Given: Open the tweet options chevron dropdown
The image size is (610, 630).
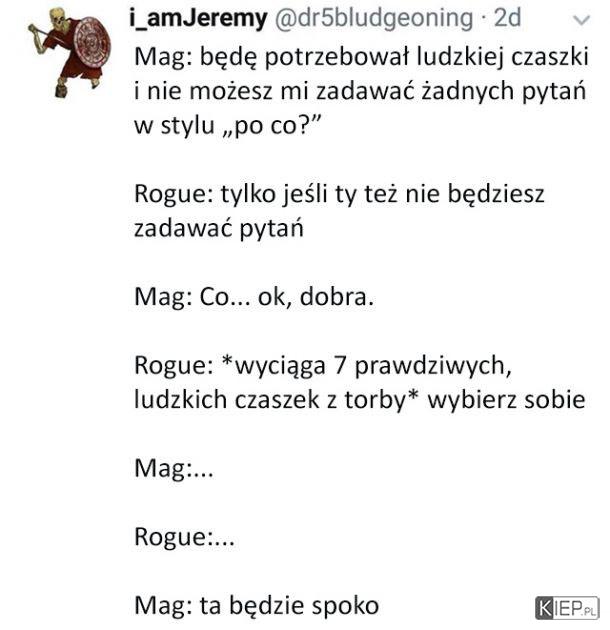Looking at the screenshot, I should tap(581, 20).
